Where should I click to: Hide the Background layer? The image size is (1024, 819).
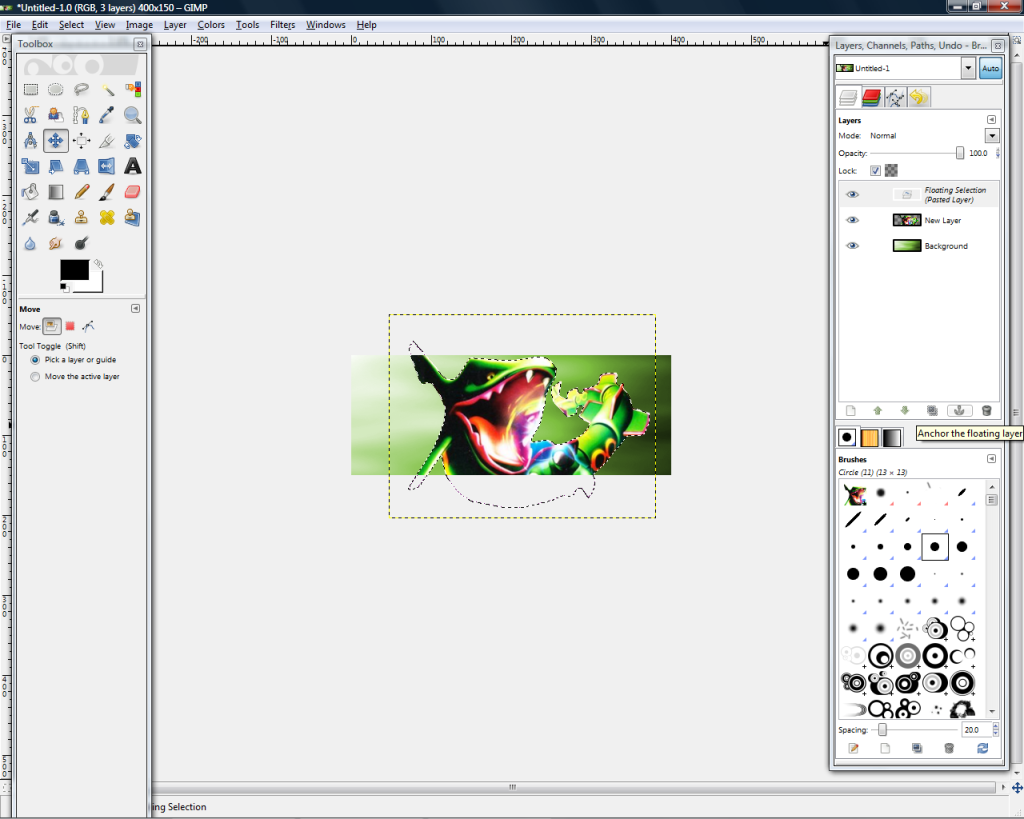tap(852, 246)
